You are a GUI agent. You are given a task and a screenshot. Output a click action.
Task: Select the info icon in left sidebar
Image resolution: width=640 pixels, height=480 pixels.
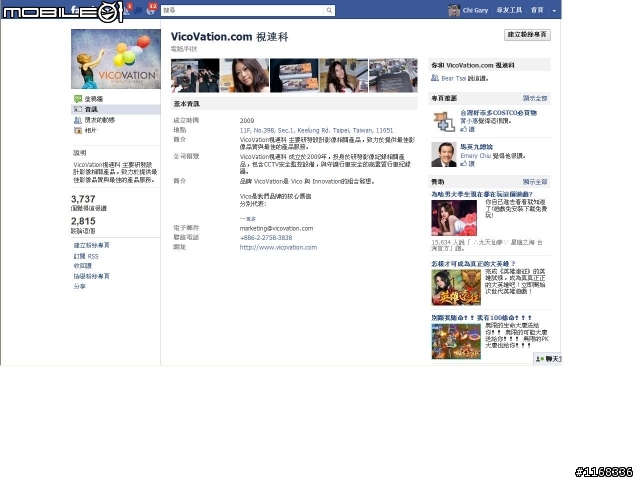[78, 109]
